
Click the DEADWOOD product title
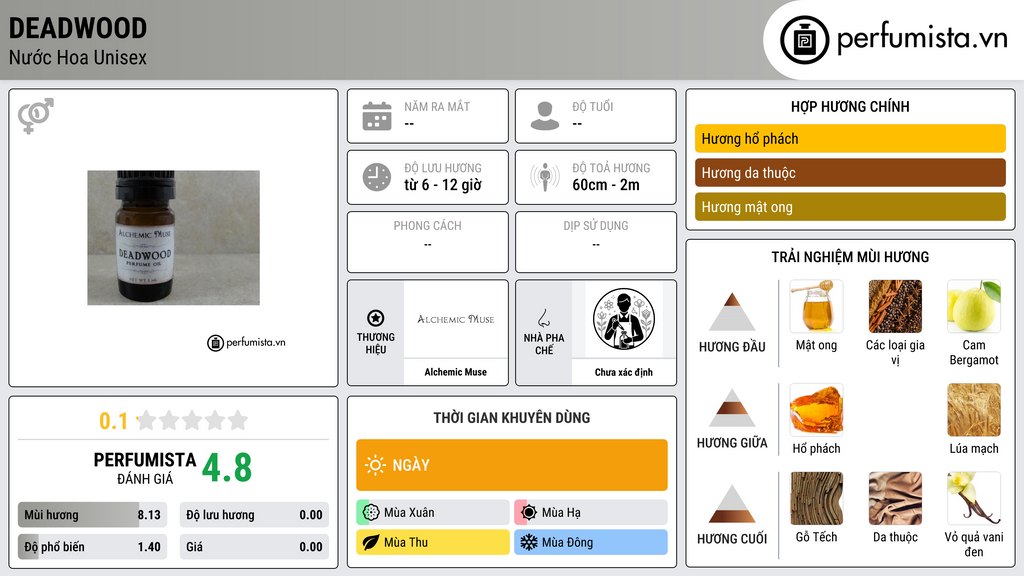pos(78,28)
